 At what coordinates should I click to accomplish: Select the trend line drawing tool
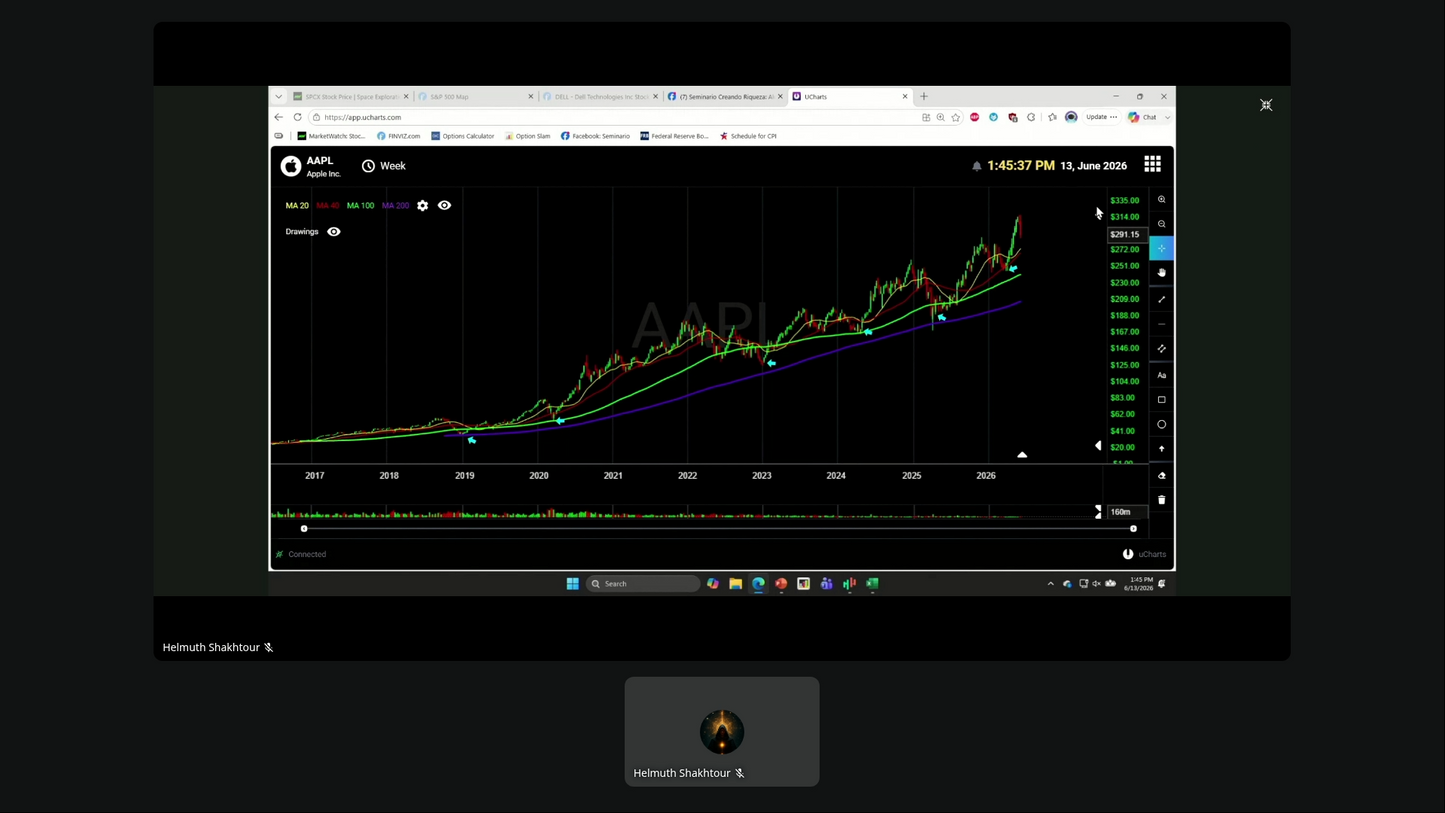1161,300
